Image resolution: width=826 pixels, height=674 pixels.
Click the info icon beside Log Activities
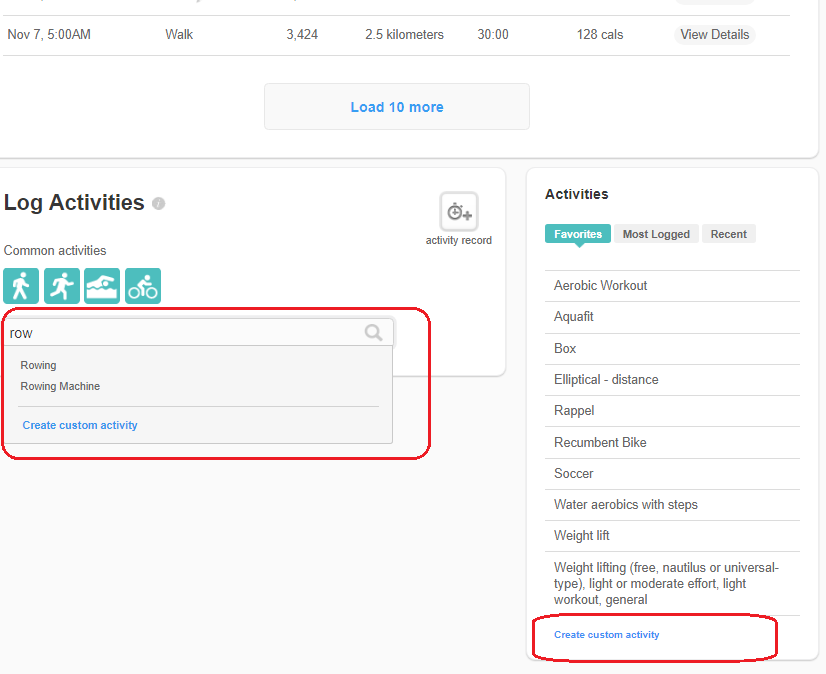pos(158,203)
